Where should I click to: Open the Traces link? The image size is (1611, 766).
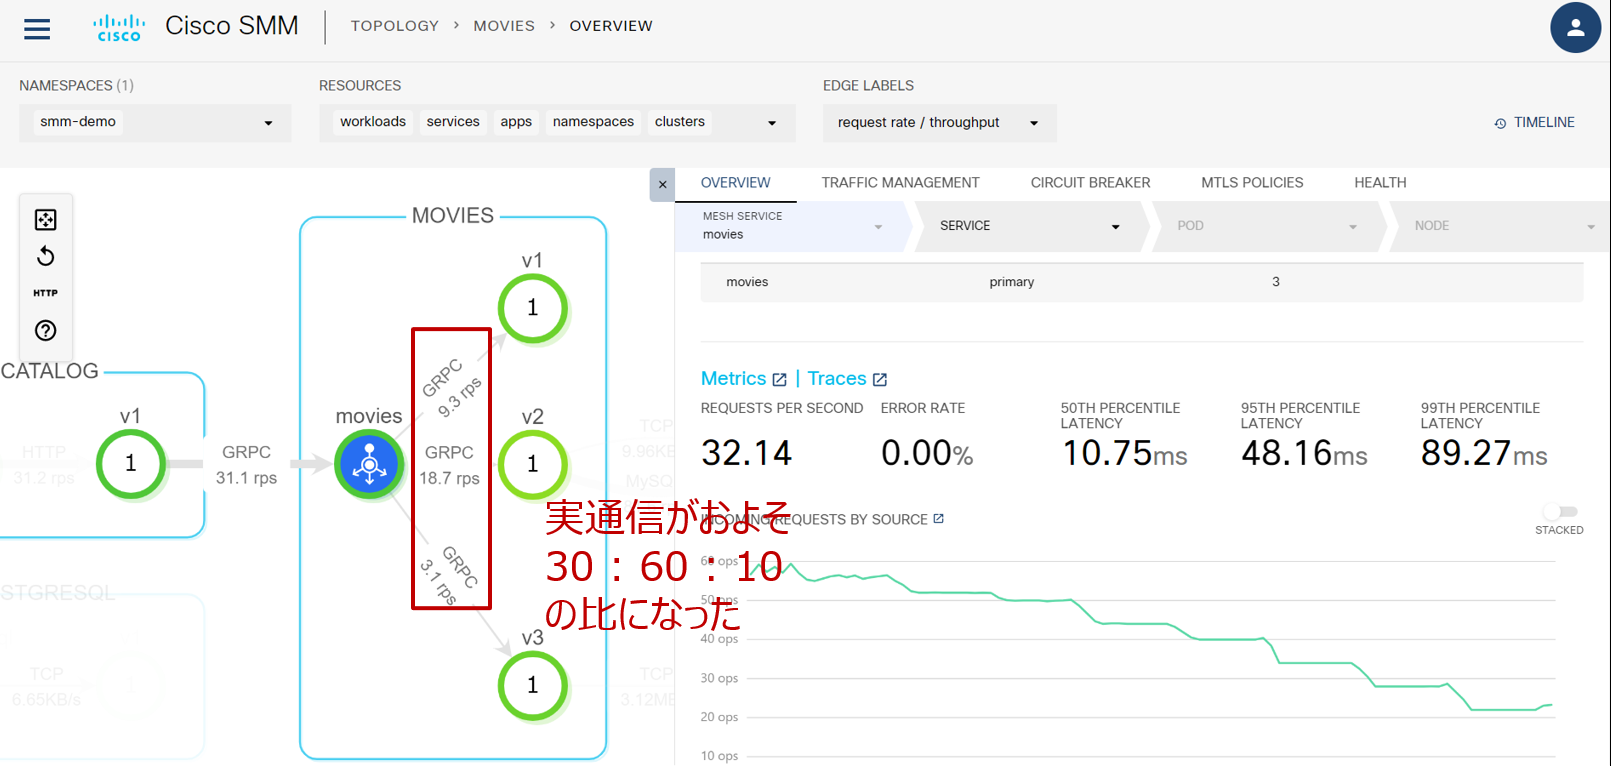pos(837,379)
